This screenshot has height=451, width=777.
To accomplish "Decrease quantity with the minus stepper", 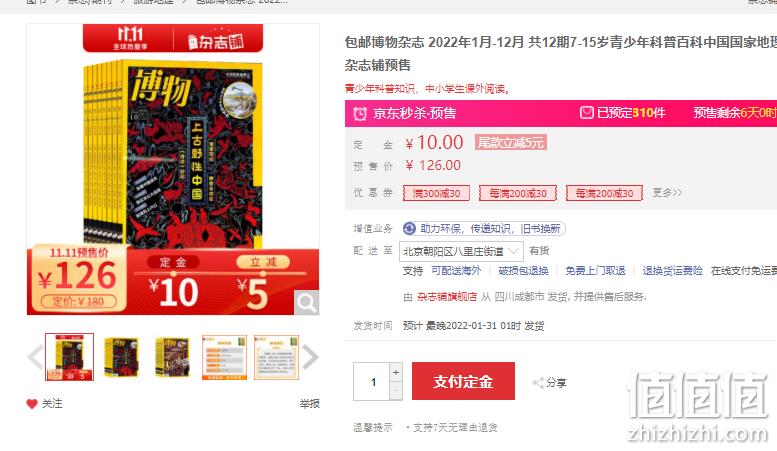I will pyautogui.click(x=396, y=391).
